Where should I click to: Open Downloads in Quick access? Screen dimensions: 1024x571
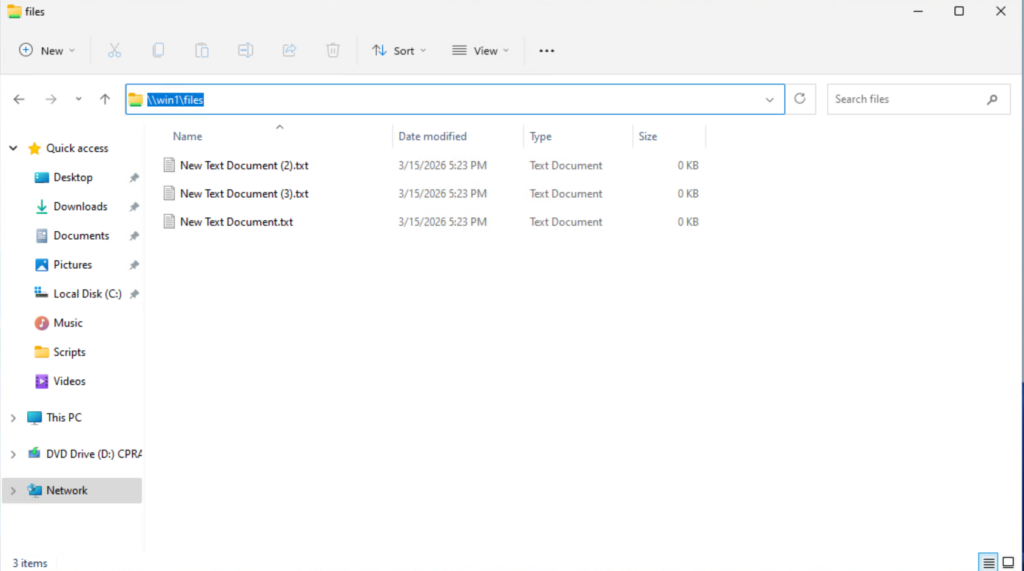click(x=80, y=206)
